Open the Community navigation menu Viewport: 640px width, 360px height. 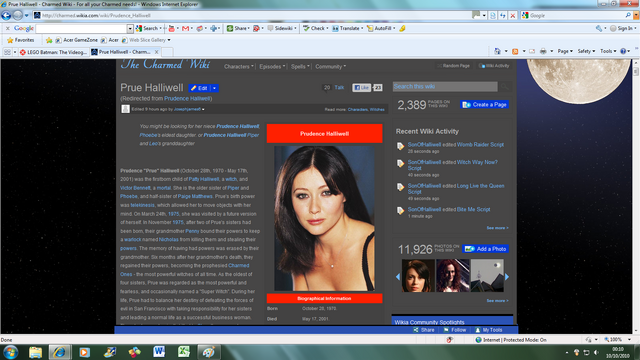point(330,67)
